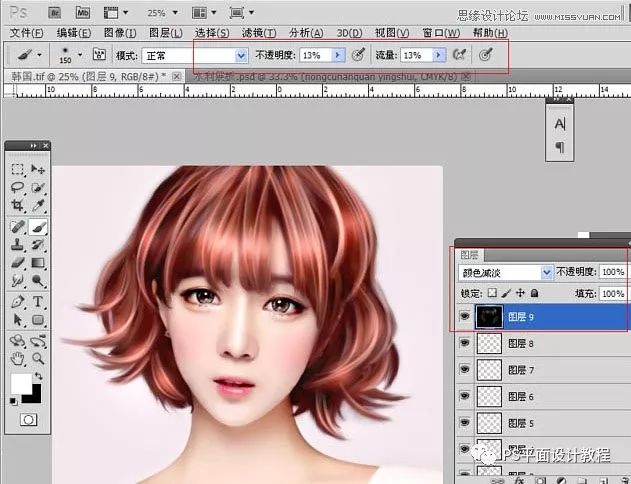Open the 颜色减淡 blend mode dropdown
Screen dimensions: 631x484
[x=546, y=272]
